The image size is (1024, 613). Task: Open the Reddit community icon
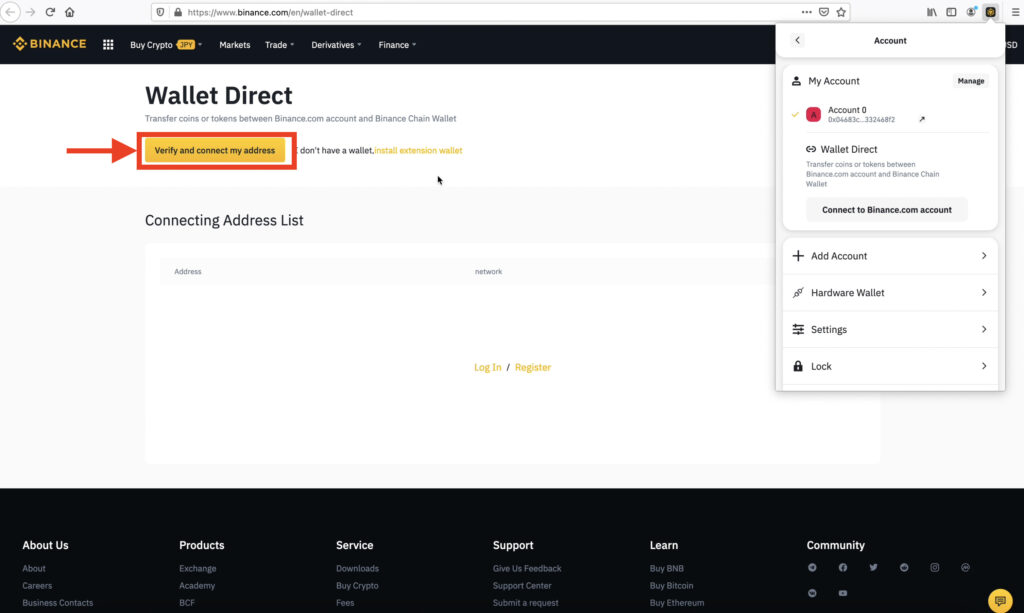(x=904, y=567)
